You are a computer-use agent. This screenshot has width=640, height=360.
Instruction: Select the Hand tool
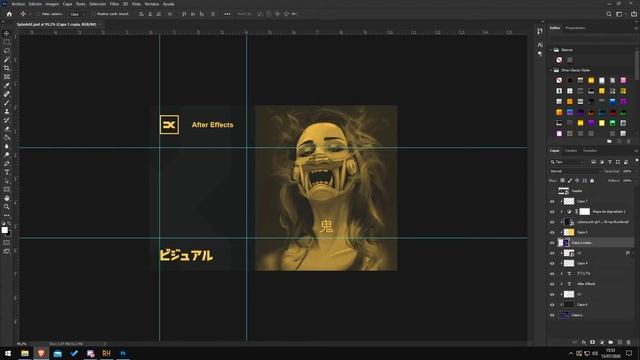point(7,198)
